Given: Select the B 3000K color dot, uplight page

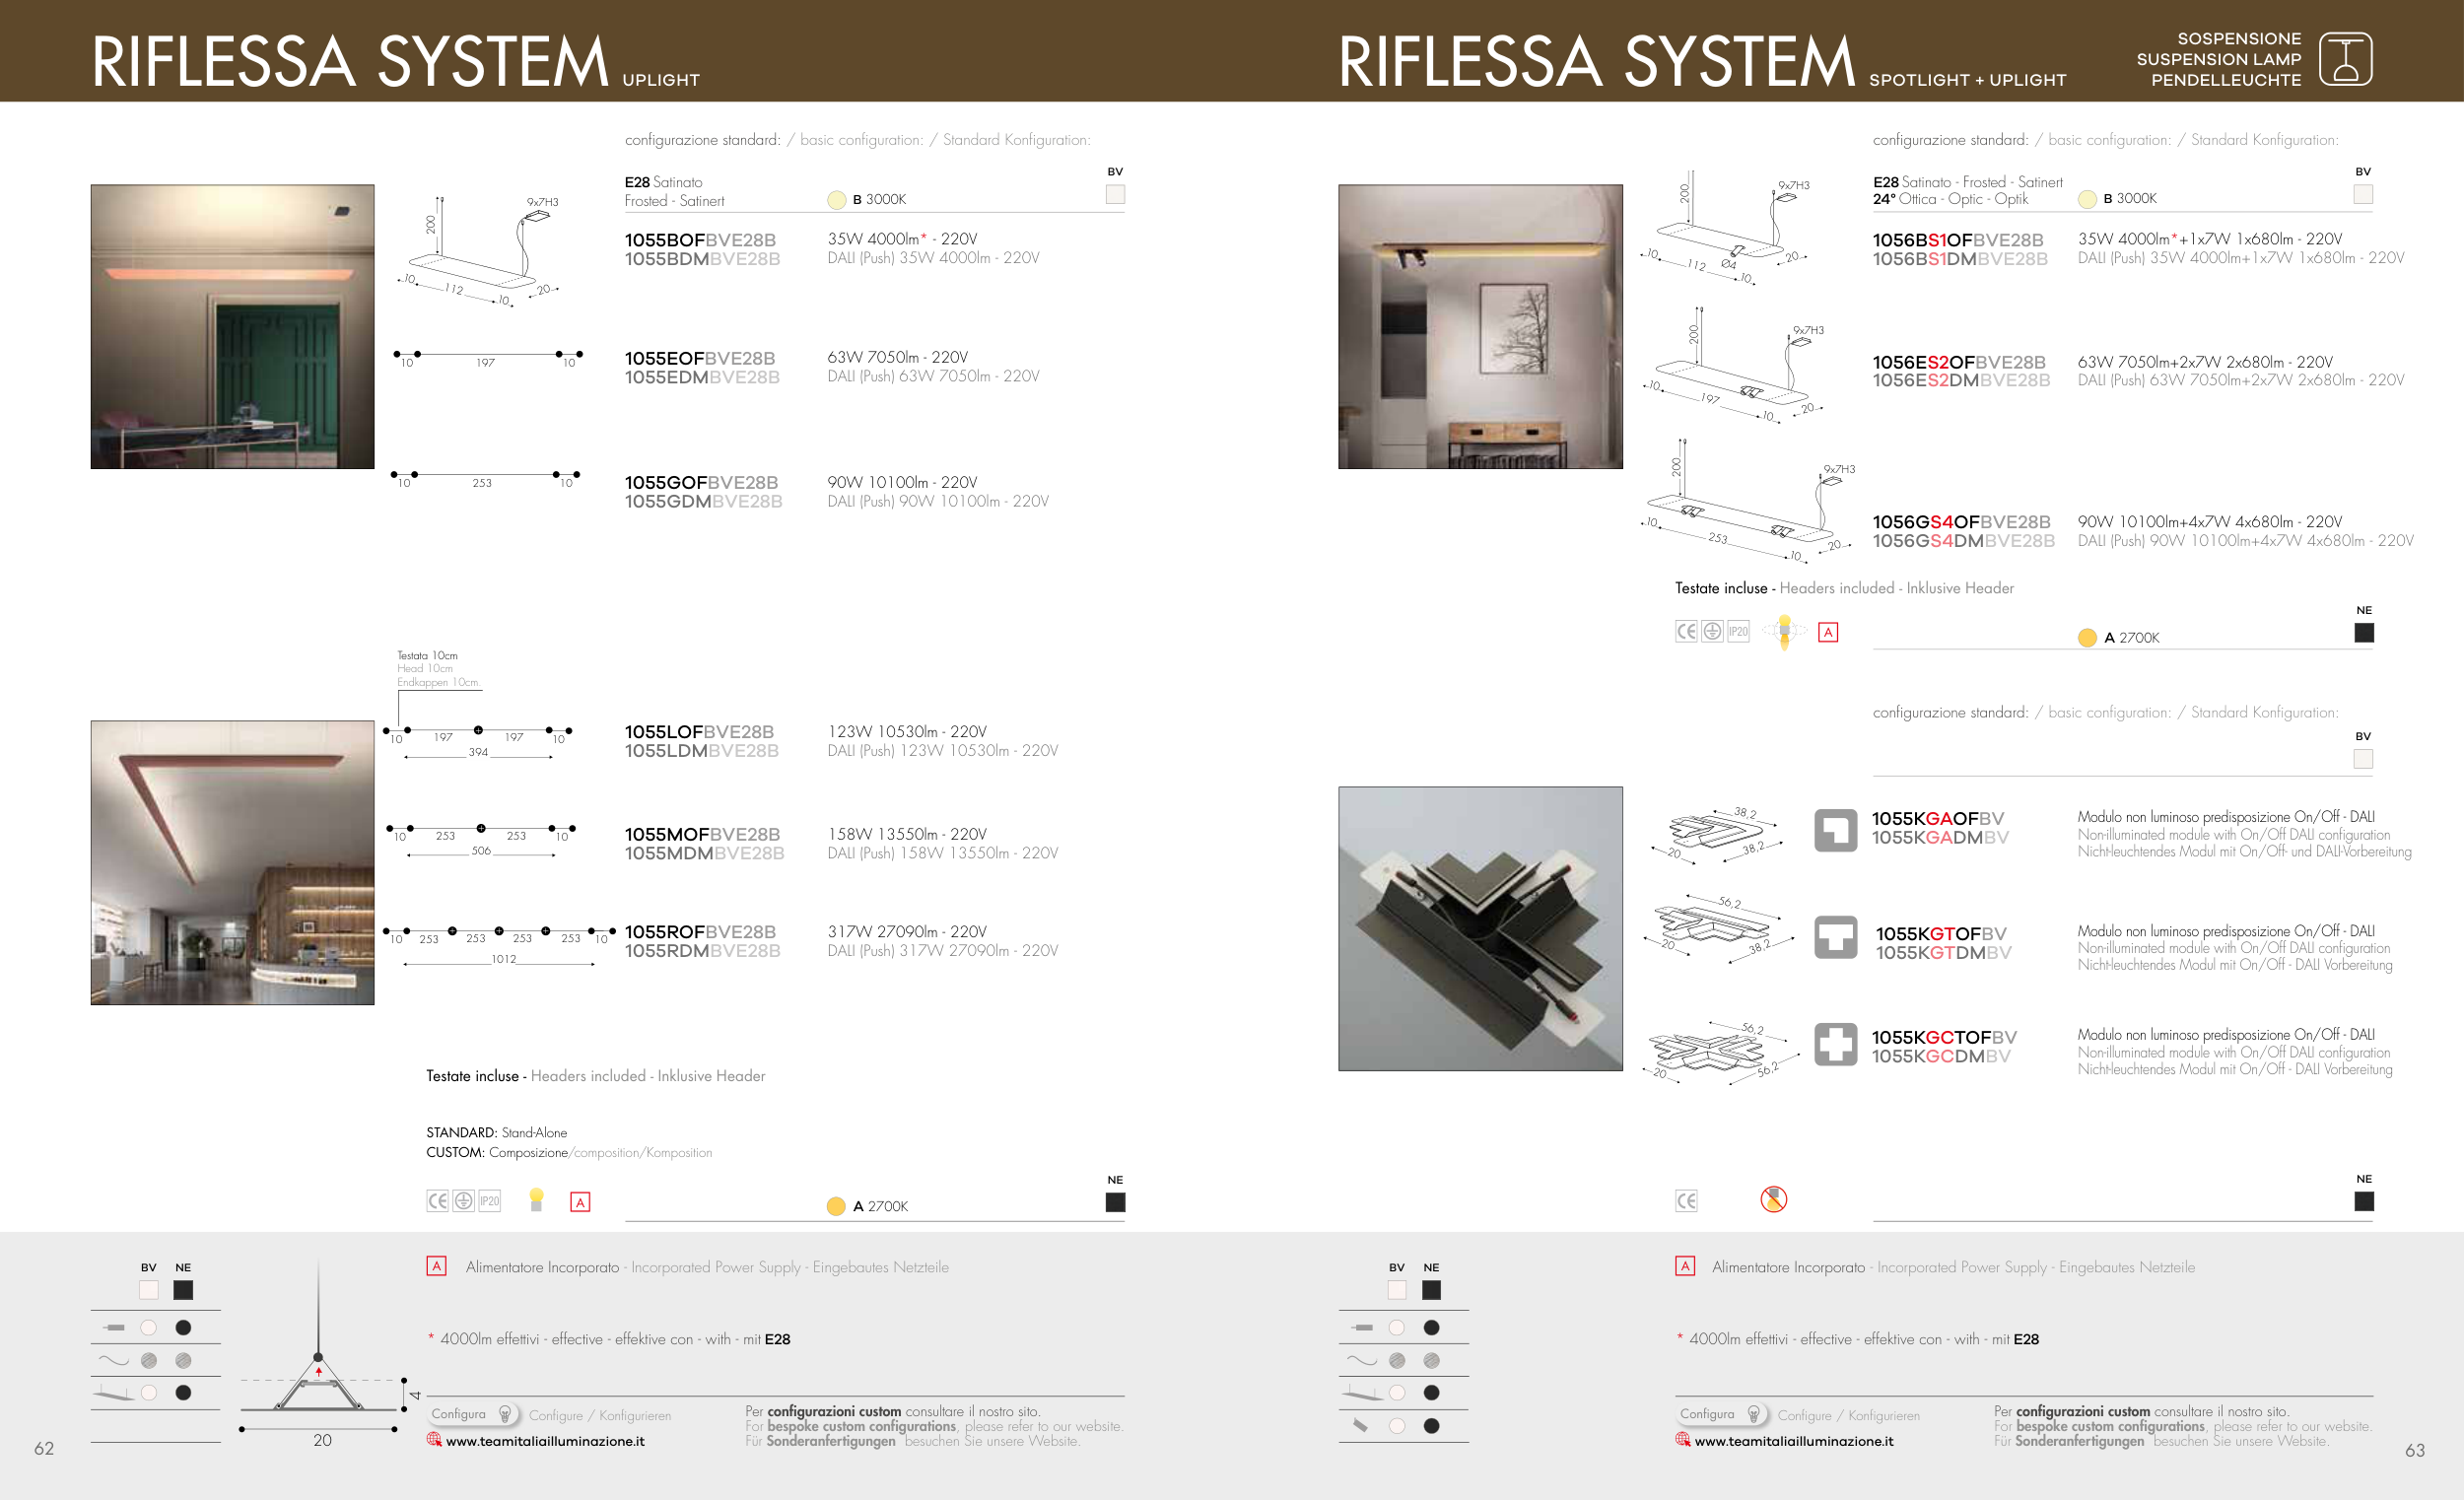Looking at the screenshot, I should point(837,200).
